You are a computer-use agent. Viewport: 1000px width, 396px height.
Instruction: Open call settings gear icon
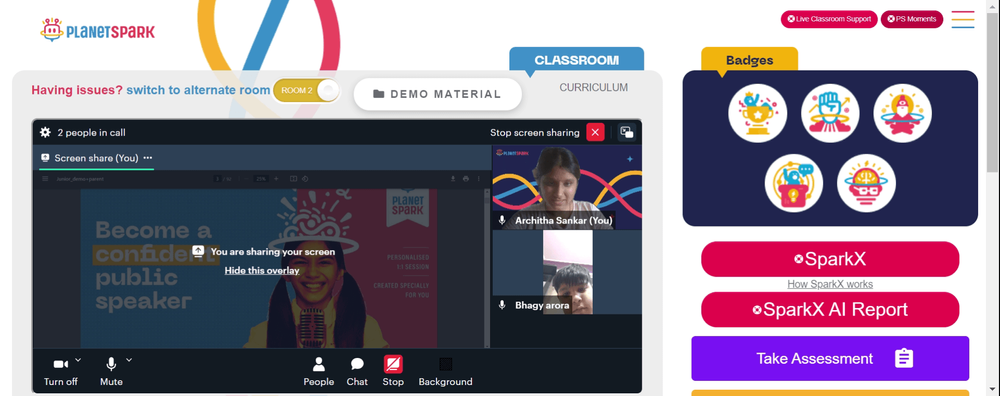click(x=45, y=133)
